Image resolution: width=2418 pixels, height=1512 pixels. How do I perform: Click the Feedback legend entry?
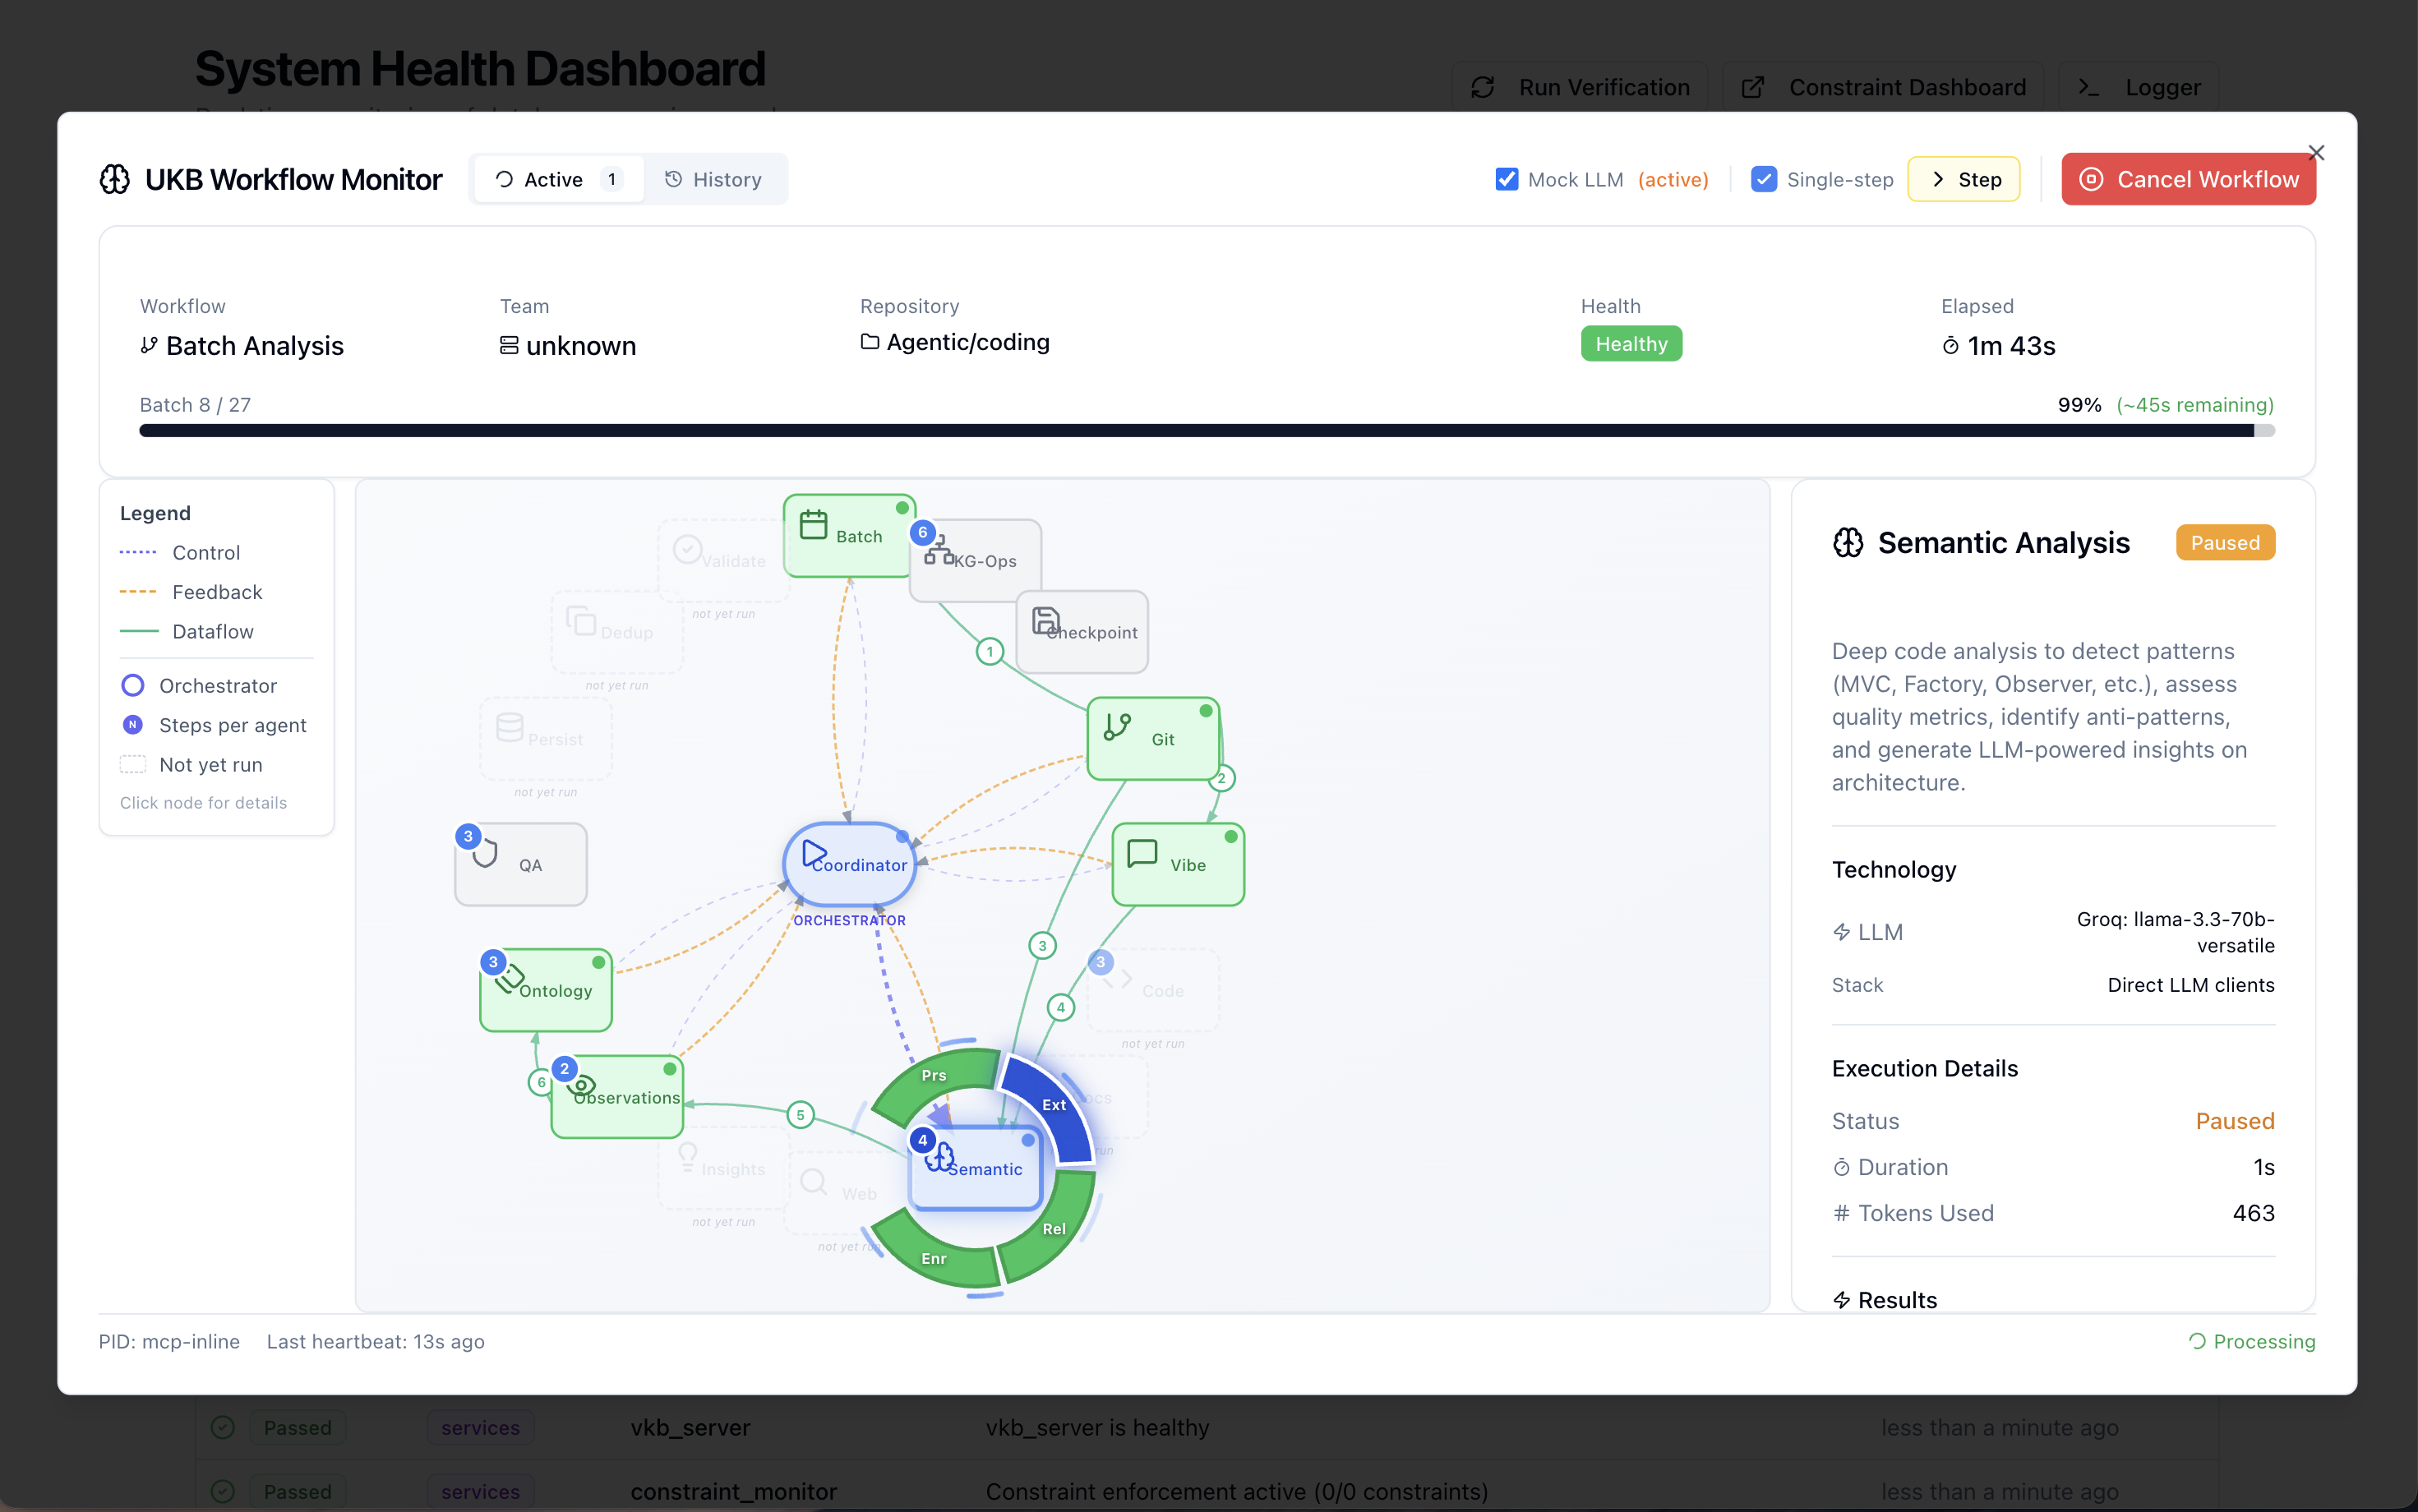(191, 592)
